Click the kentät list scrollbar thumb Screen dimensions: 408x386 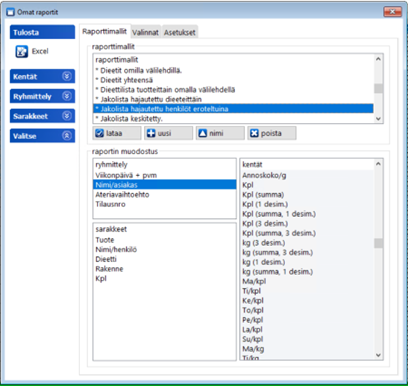[378, 243]
